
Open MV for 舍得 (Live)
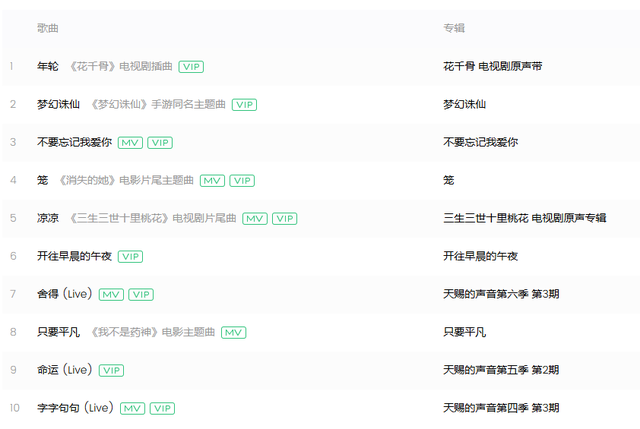tap(111, 294)
